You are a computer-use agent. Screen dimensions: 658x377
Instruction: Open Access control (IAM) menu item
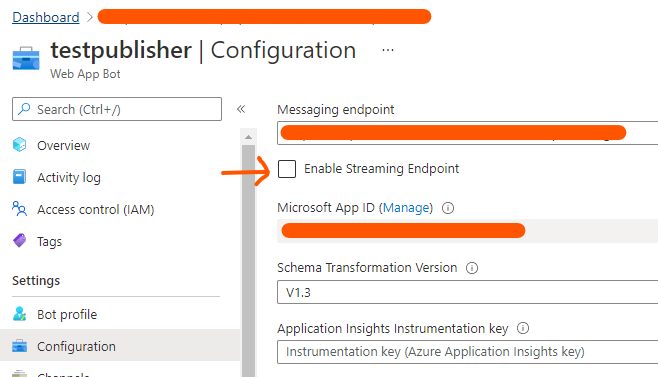pos(96,209)
